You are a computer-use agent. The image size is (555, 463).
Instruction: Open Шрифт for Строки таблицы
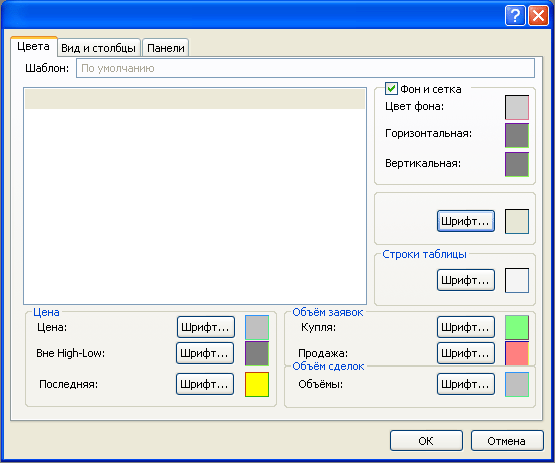coord(465,280)
